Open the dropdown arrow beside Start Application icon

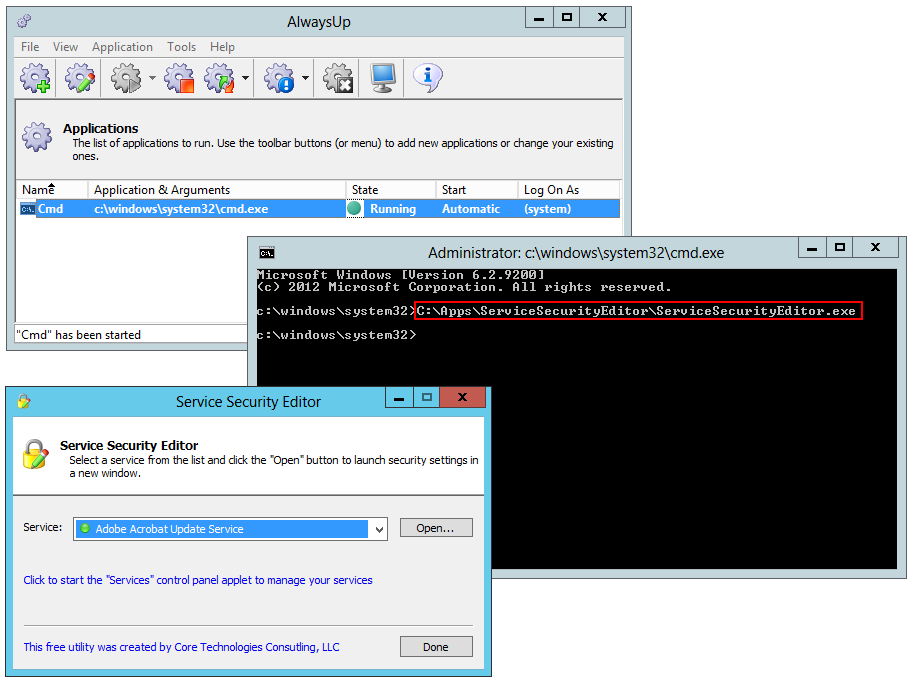pos(152,77)
